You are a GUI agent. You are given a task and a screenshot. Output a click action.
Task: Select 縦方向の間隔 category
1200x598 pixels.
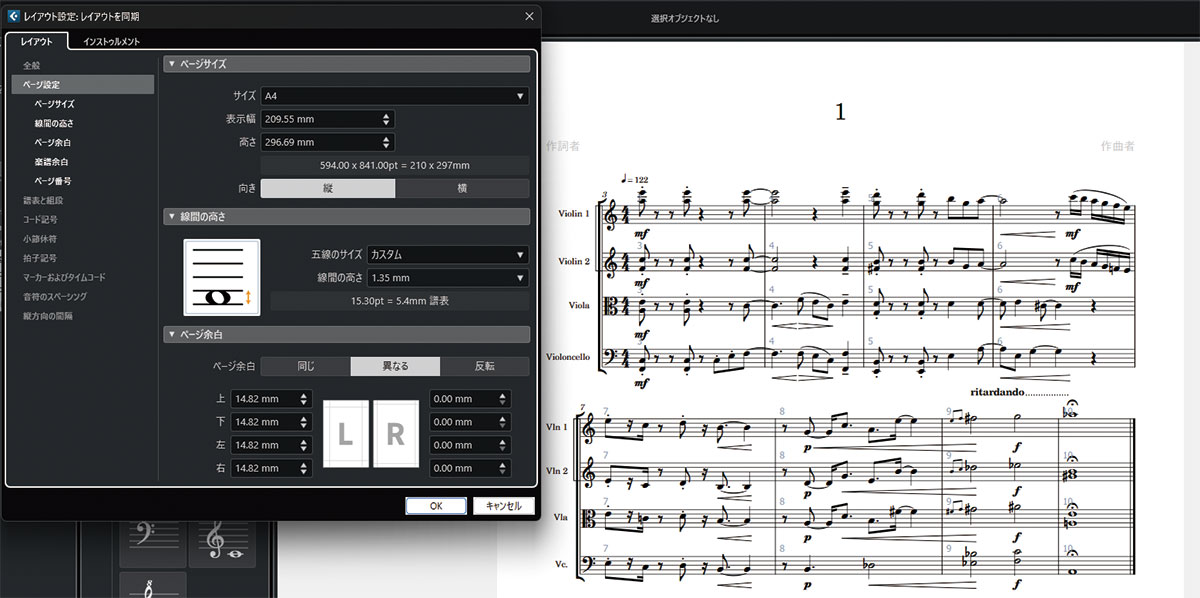click(x=48, y=316)
